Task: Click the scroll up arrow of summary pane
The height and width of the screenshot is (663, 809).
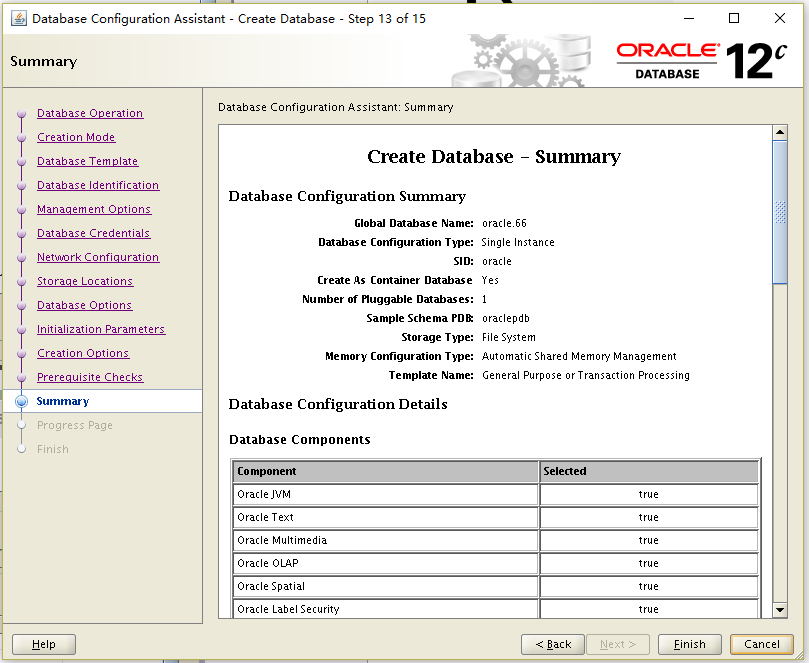Action: point(780,132)
